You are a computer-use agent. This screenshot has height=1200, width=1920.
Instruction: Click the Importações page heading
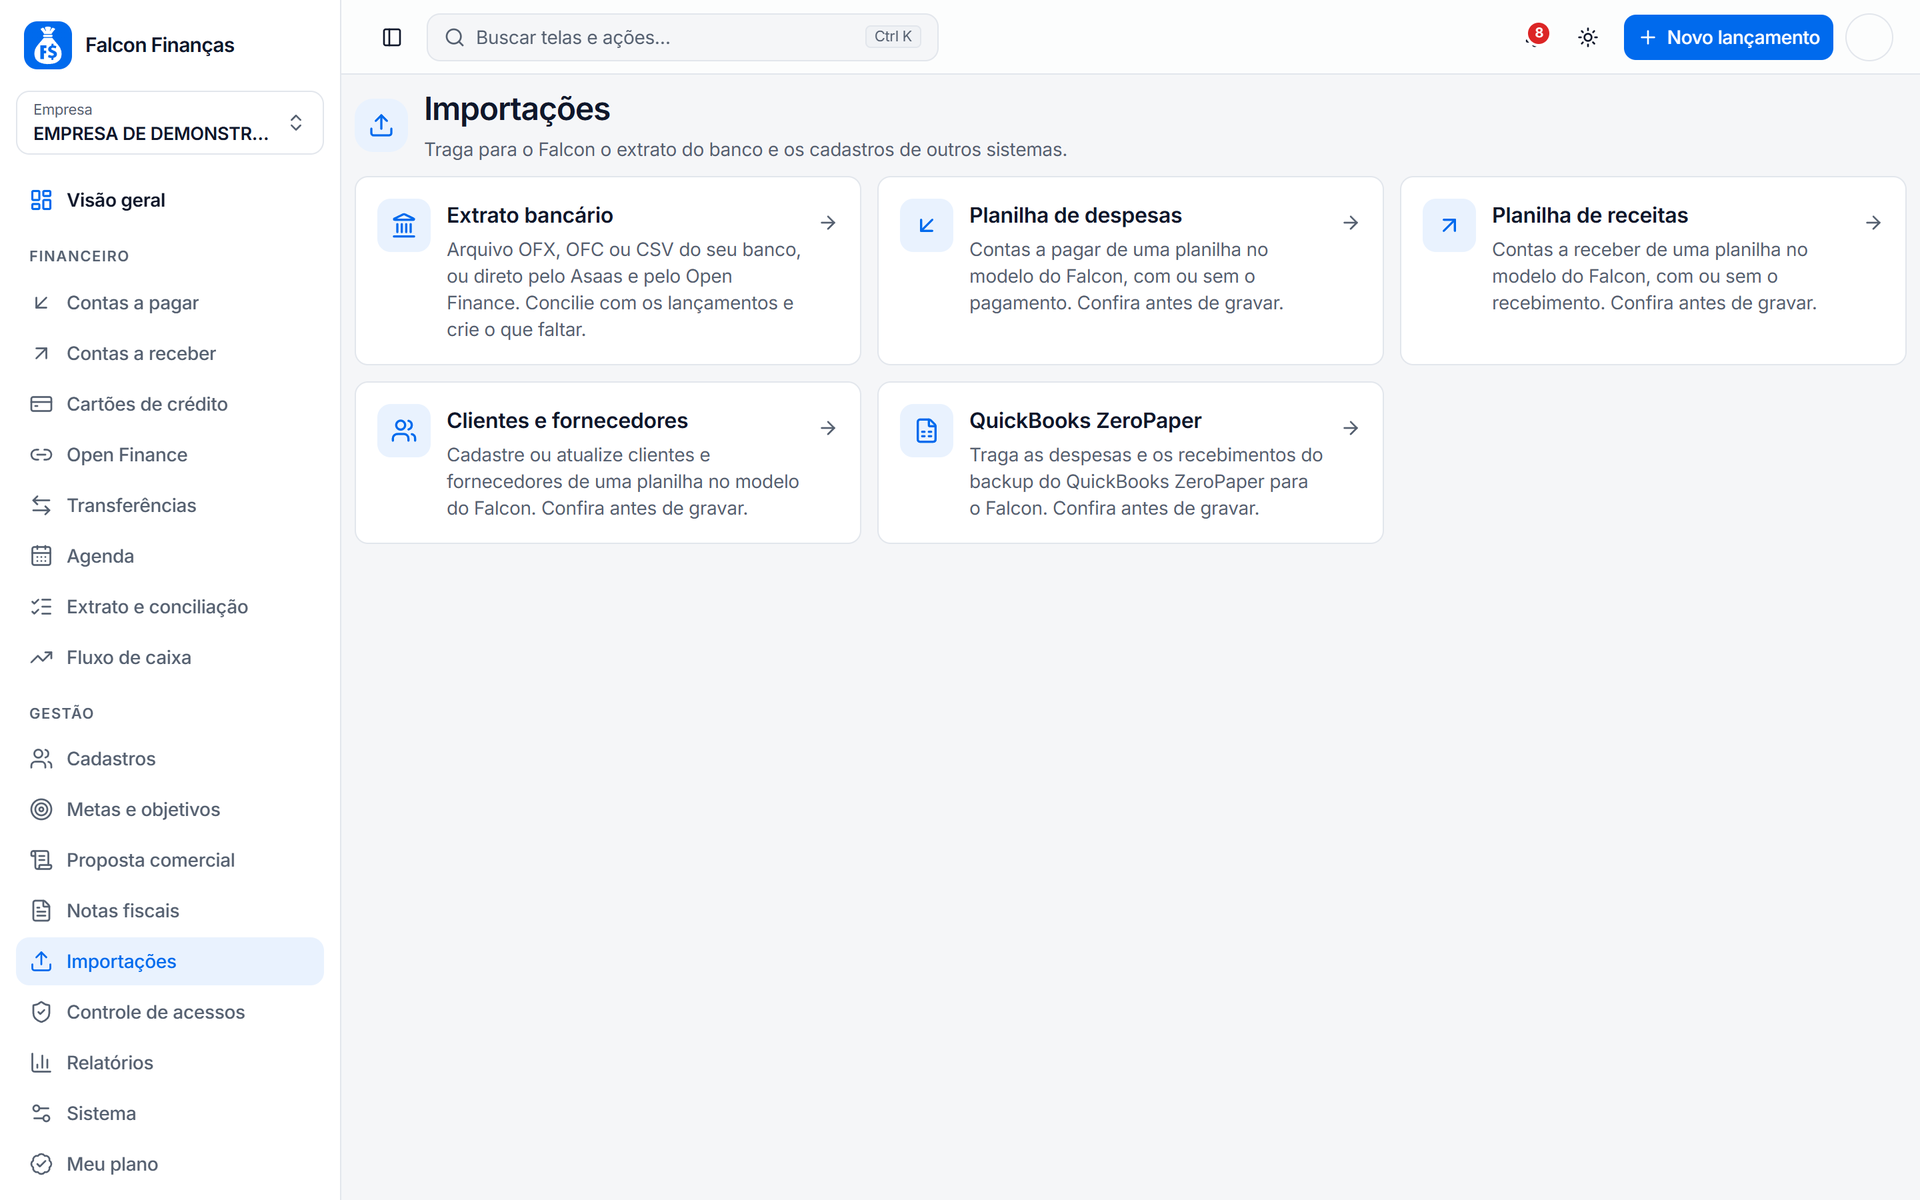[517, 109]
